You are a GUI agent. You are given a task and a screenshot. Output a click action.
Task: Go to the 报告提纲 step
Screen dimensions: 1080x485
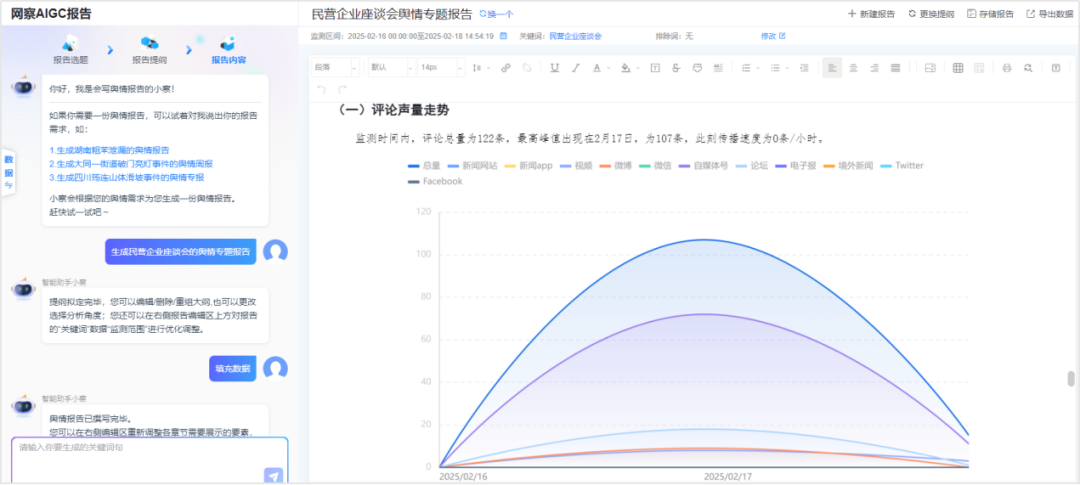(149, 50)
